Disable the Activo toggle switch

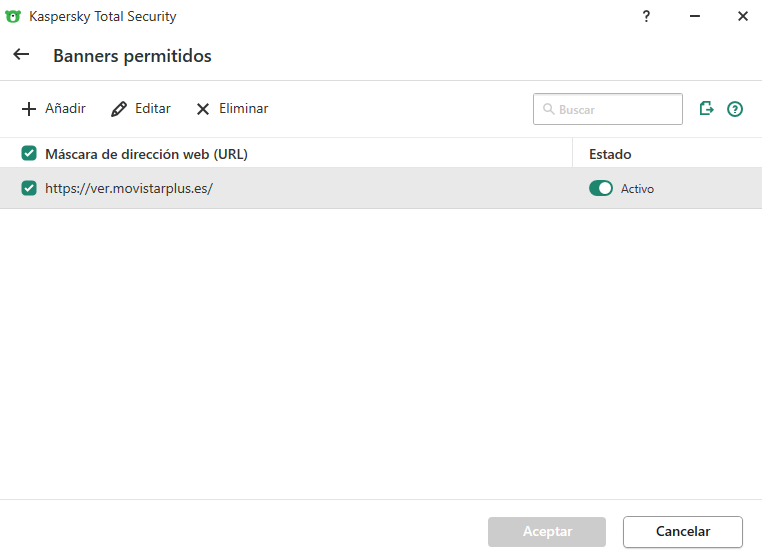[600, 188]
